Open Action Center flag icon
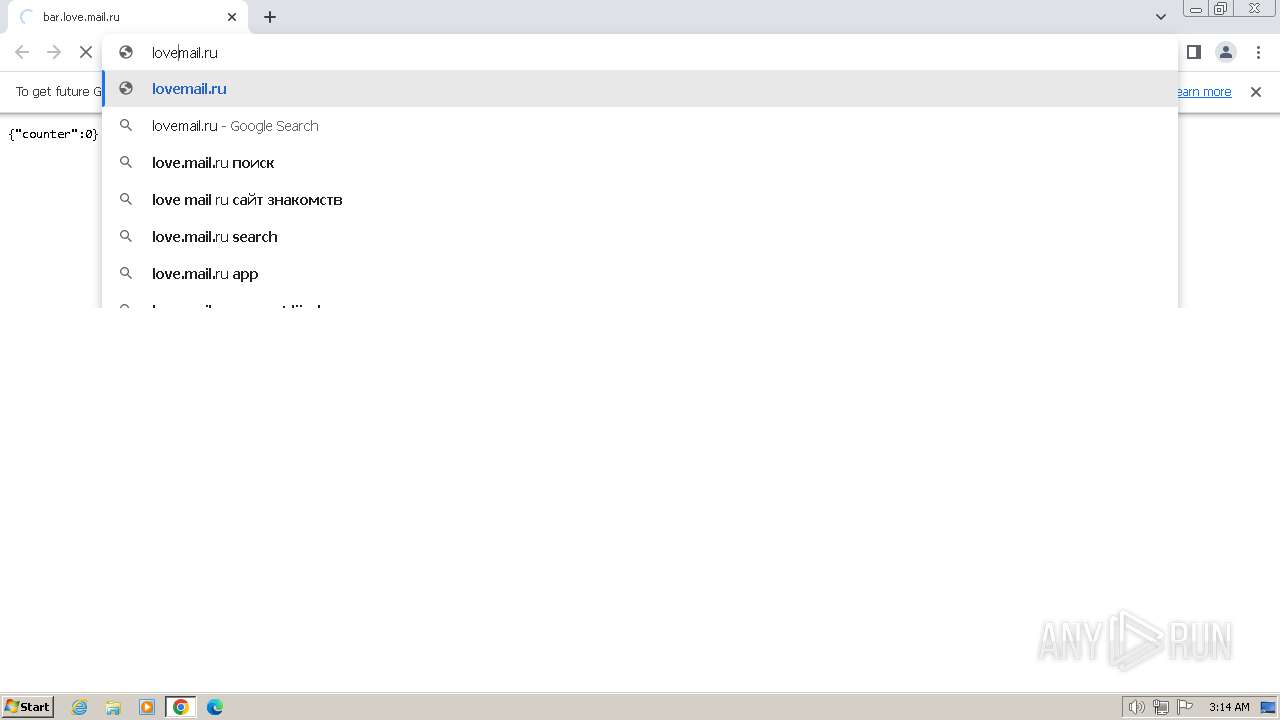Viewport: 1280px width, 720px height. click(1185, 707)
